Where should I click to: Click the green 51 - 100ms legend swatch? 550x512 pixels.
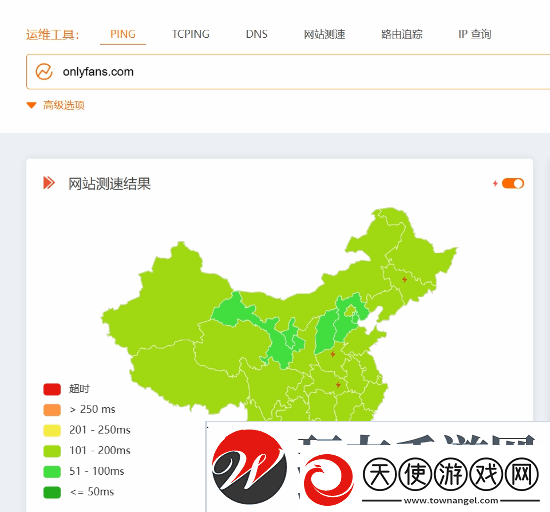point(52,472)
